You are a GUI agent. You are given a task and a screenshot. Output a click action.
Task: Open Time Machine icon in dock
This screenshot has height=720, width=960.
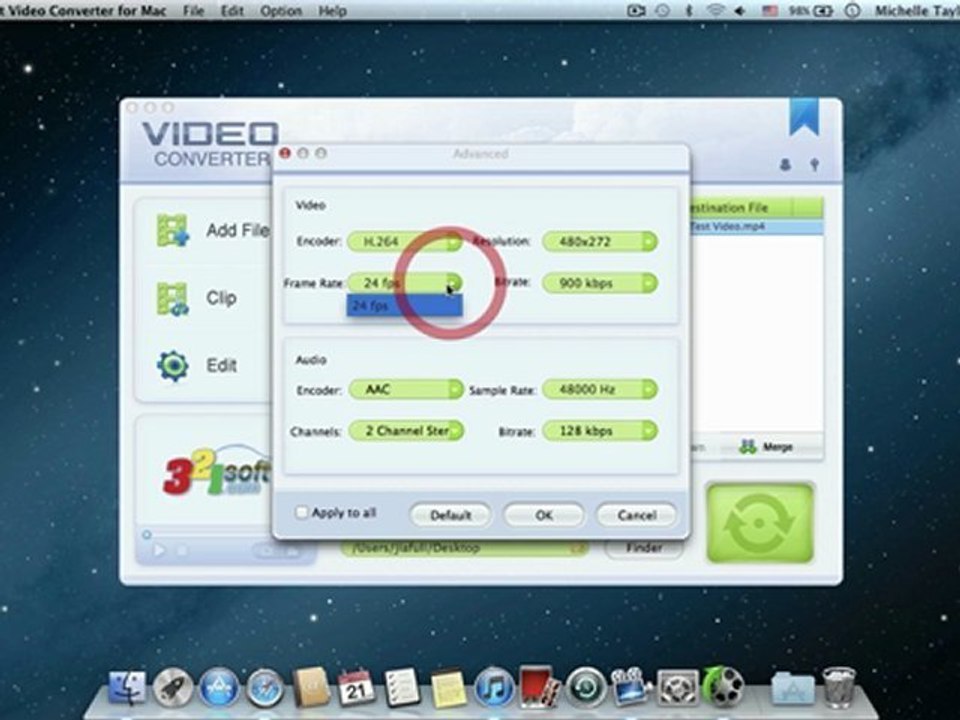click(585, 688)
